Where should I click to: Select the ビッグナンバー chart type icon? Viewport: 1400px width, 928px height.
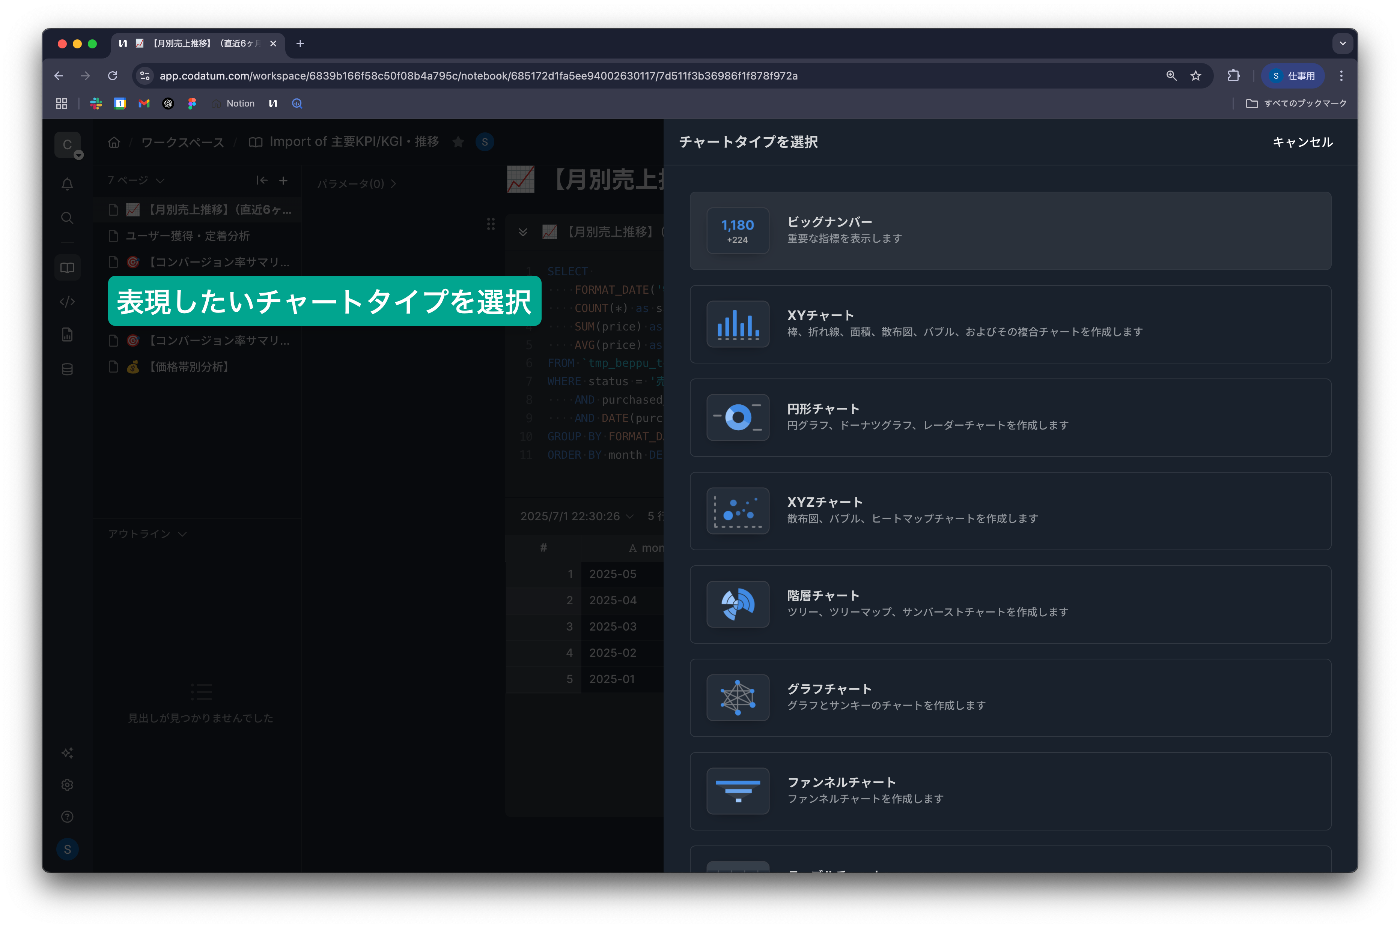[x=738, y=231]
